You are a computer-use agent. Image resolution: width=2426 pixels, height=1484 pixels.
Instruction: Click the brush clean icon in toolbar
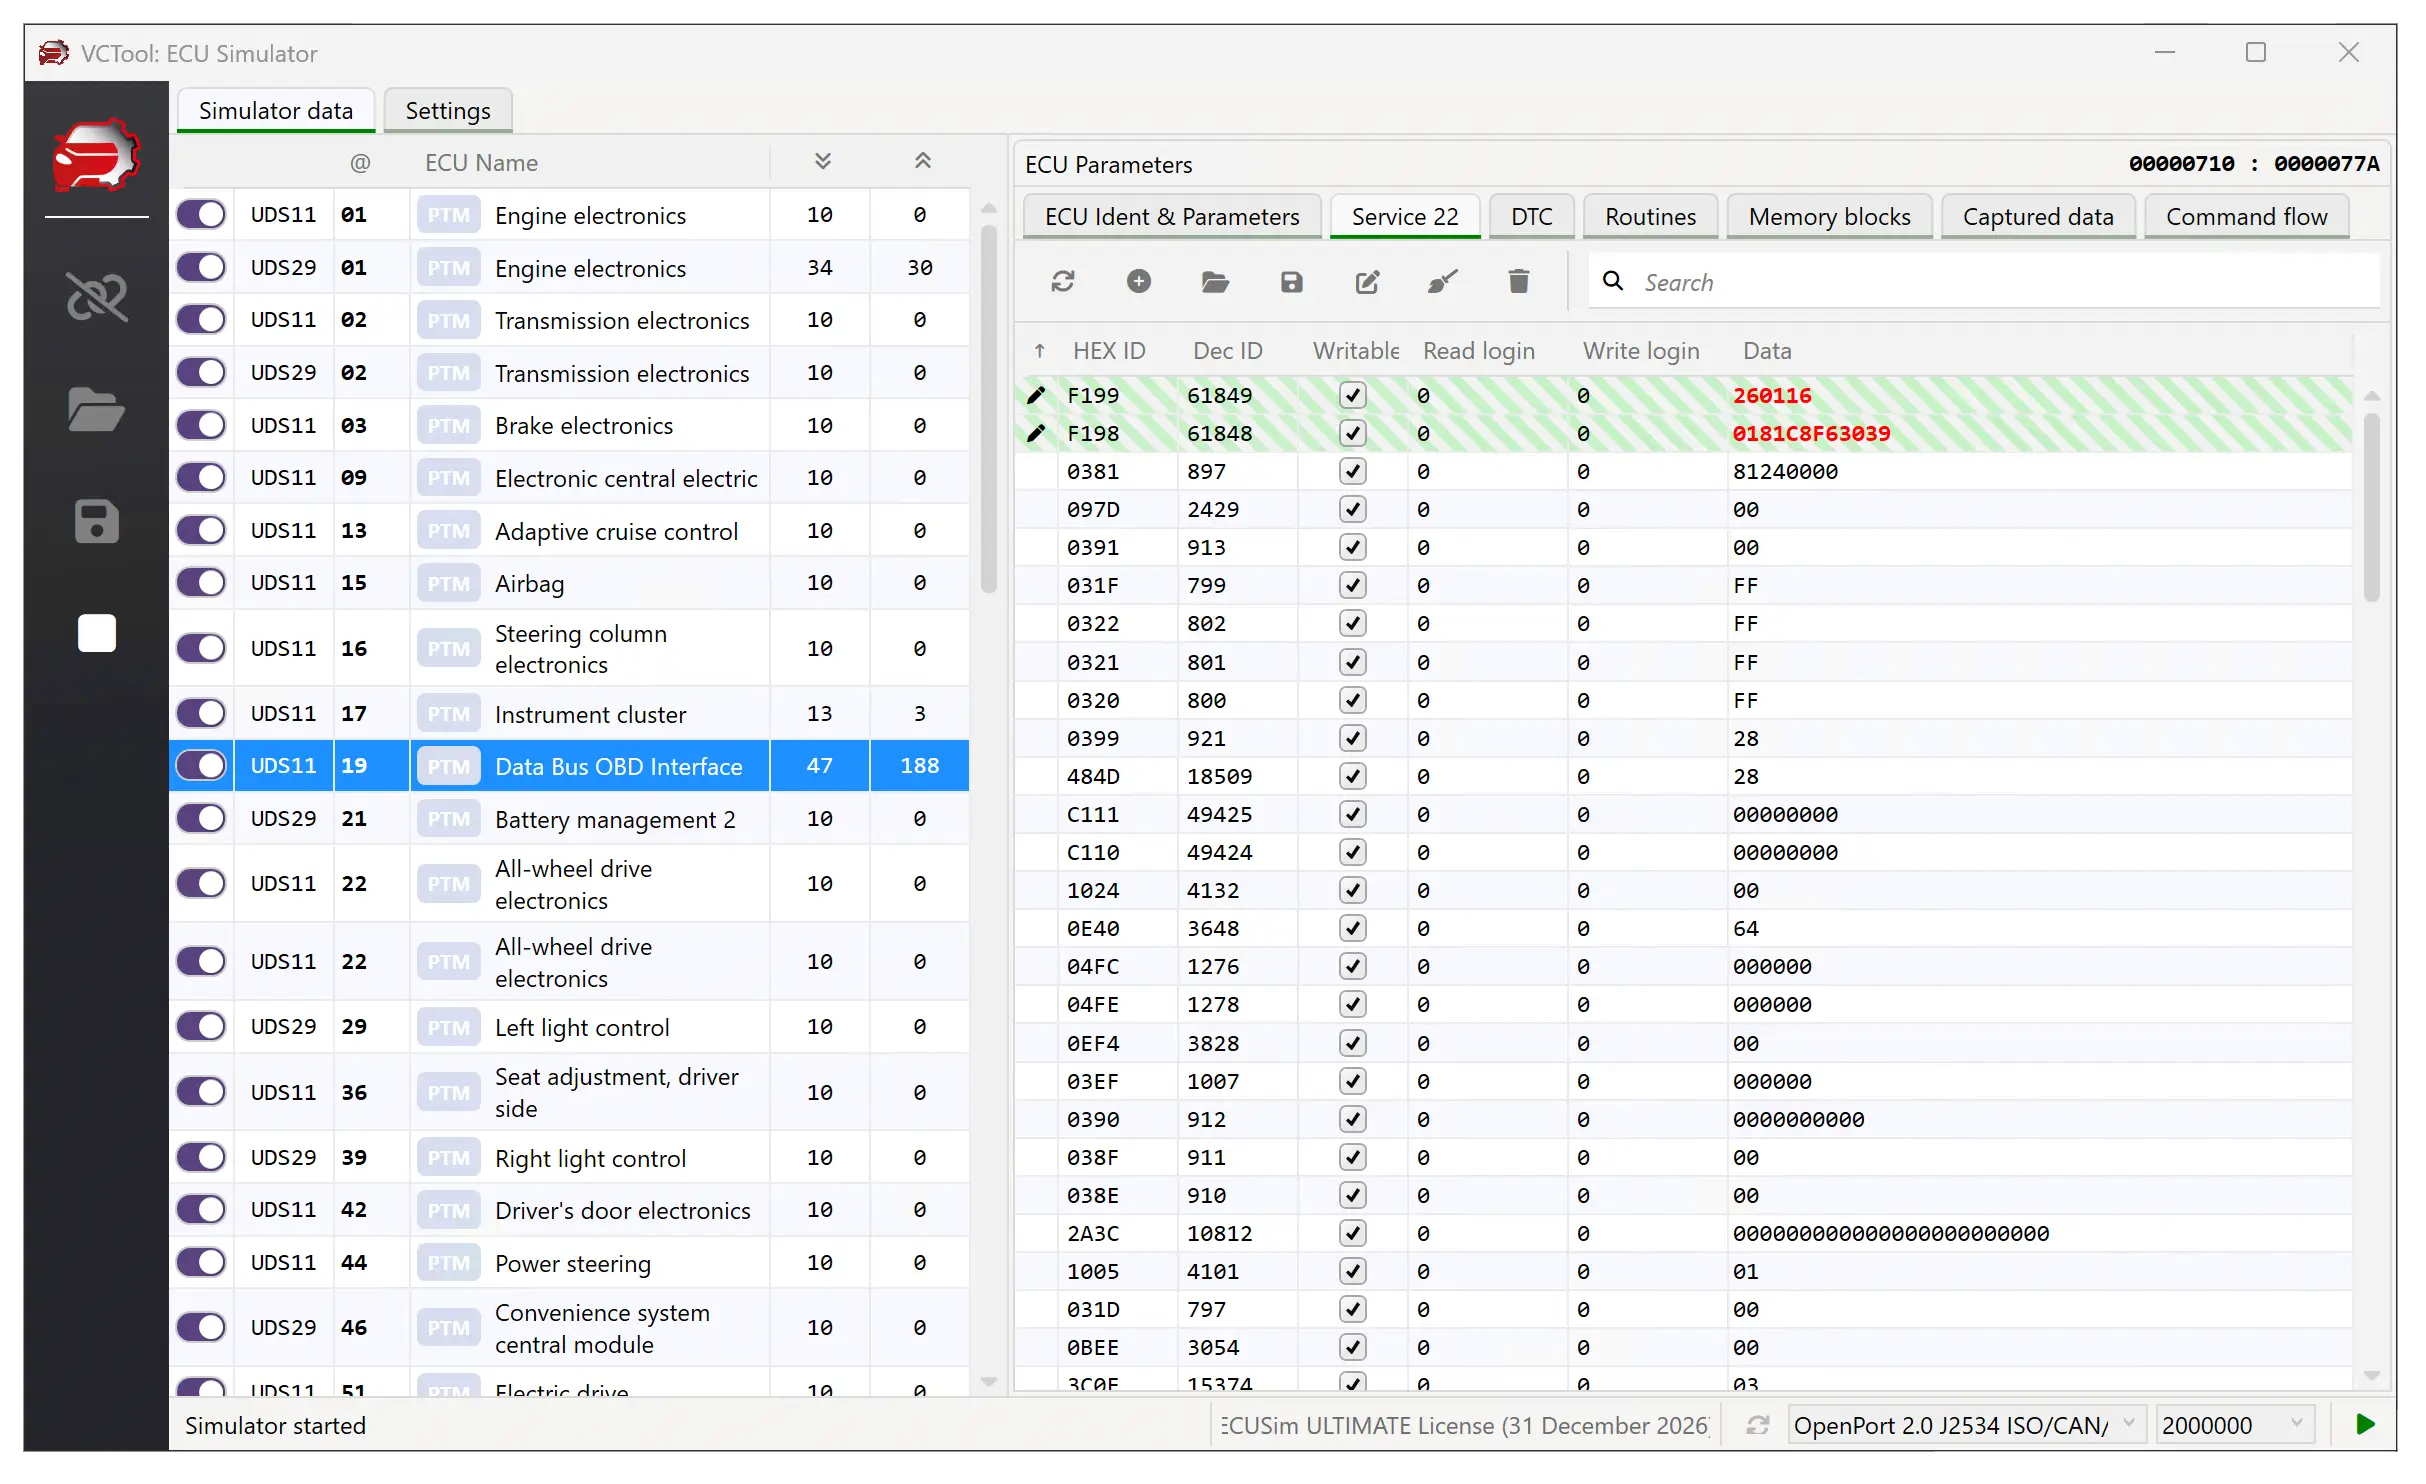coord(1442,282)
